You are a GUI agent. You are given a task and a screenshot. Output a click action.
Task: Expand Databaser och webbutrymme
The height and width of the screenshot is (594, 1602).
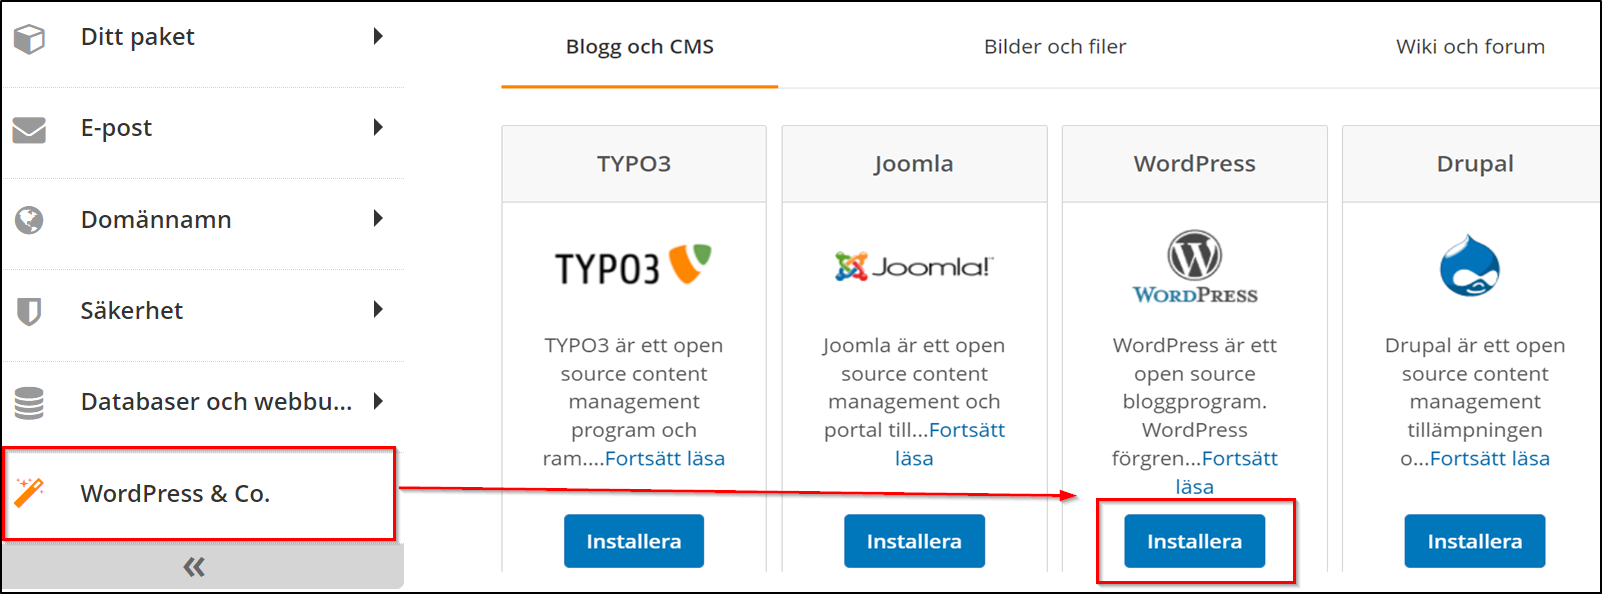click(x=378, y=401)
